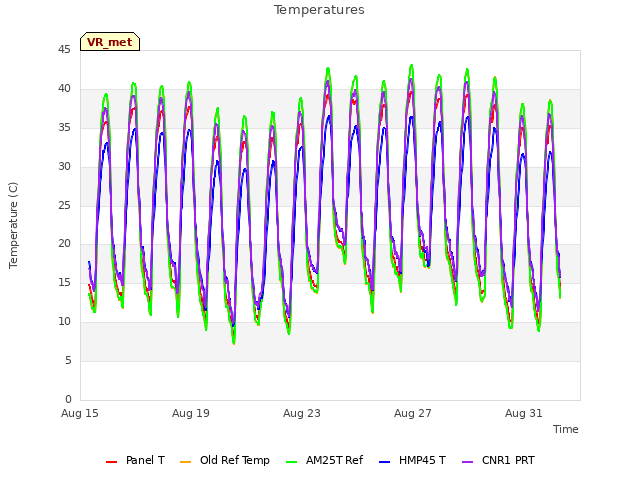The height and width of the screenshot is (480, 640).
Task: Toggle AM25T Ref legend entry
Action: [x=324, y=460]
